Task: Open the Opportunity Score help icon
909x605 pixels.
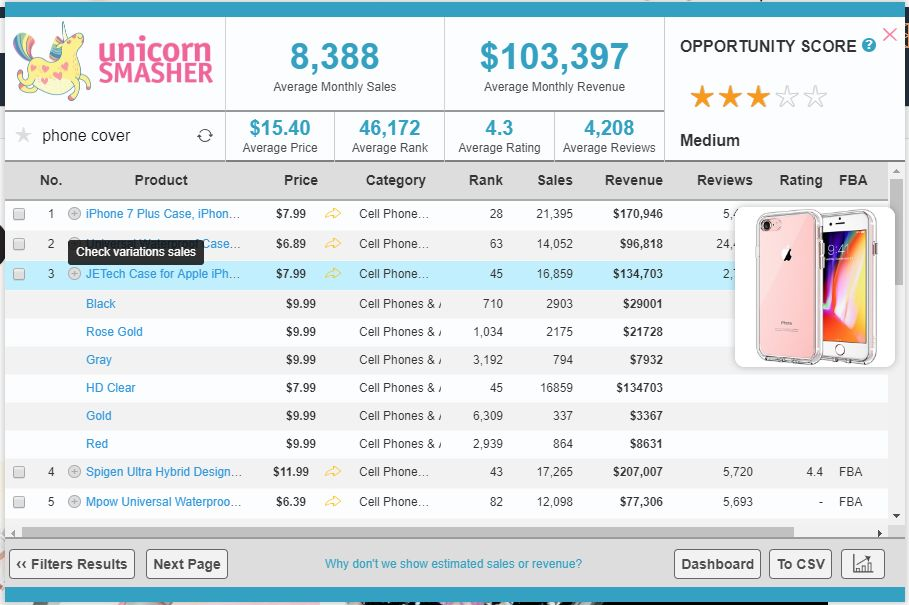Action: (x=868, y=45)
